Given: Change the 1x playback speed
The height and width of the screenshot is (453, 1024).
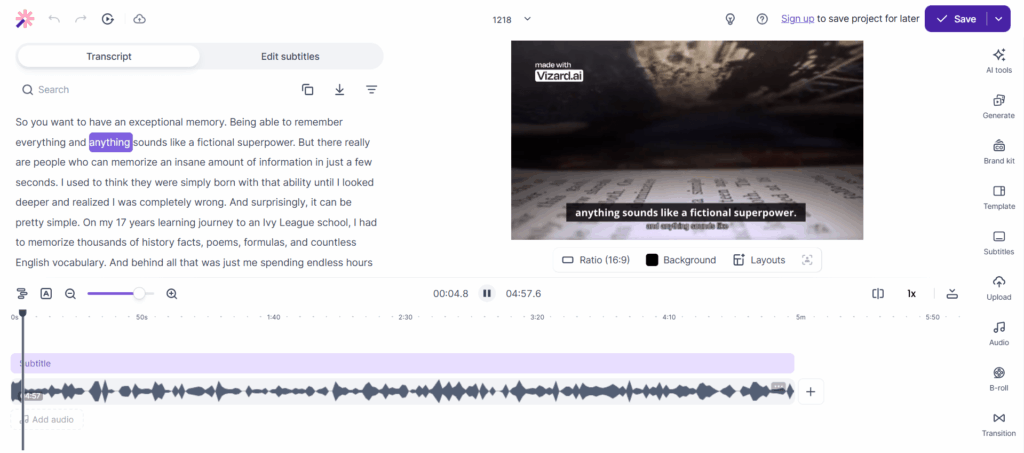Looking at the screenshot, I should click(912, 294).
